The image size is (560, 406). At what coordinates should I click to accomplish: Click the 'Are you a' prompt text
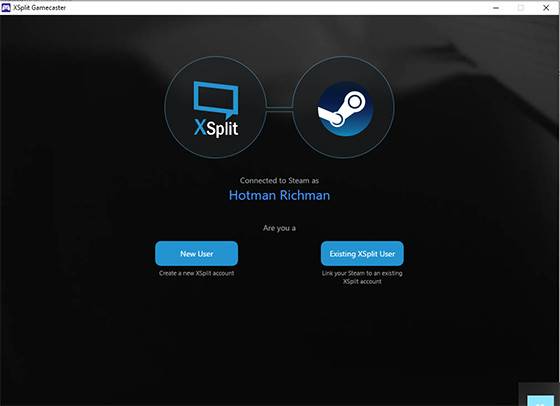[279, 228]
